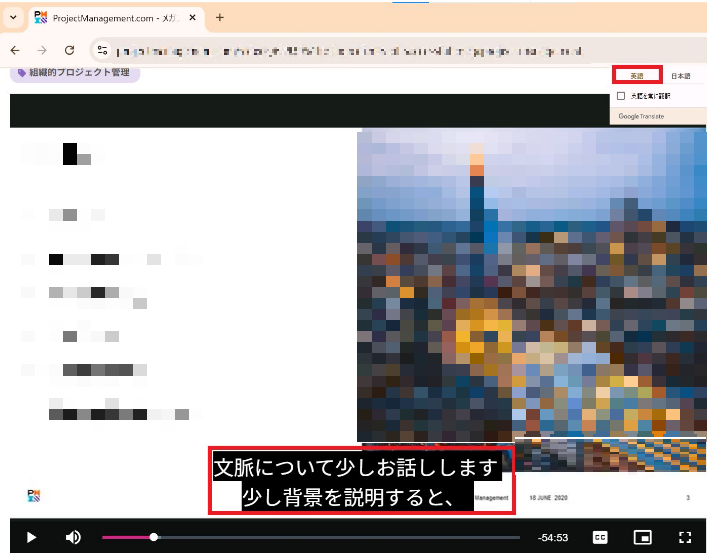Reload the current page
707x553 pixels.
tap(69, 50)
